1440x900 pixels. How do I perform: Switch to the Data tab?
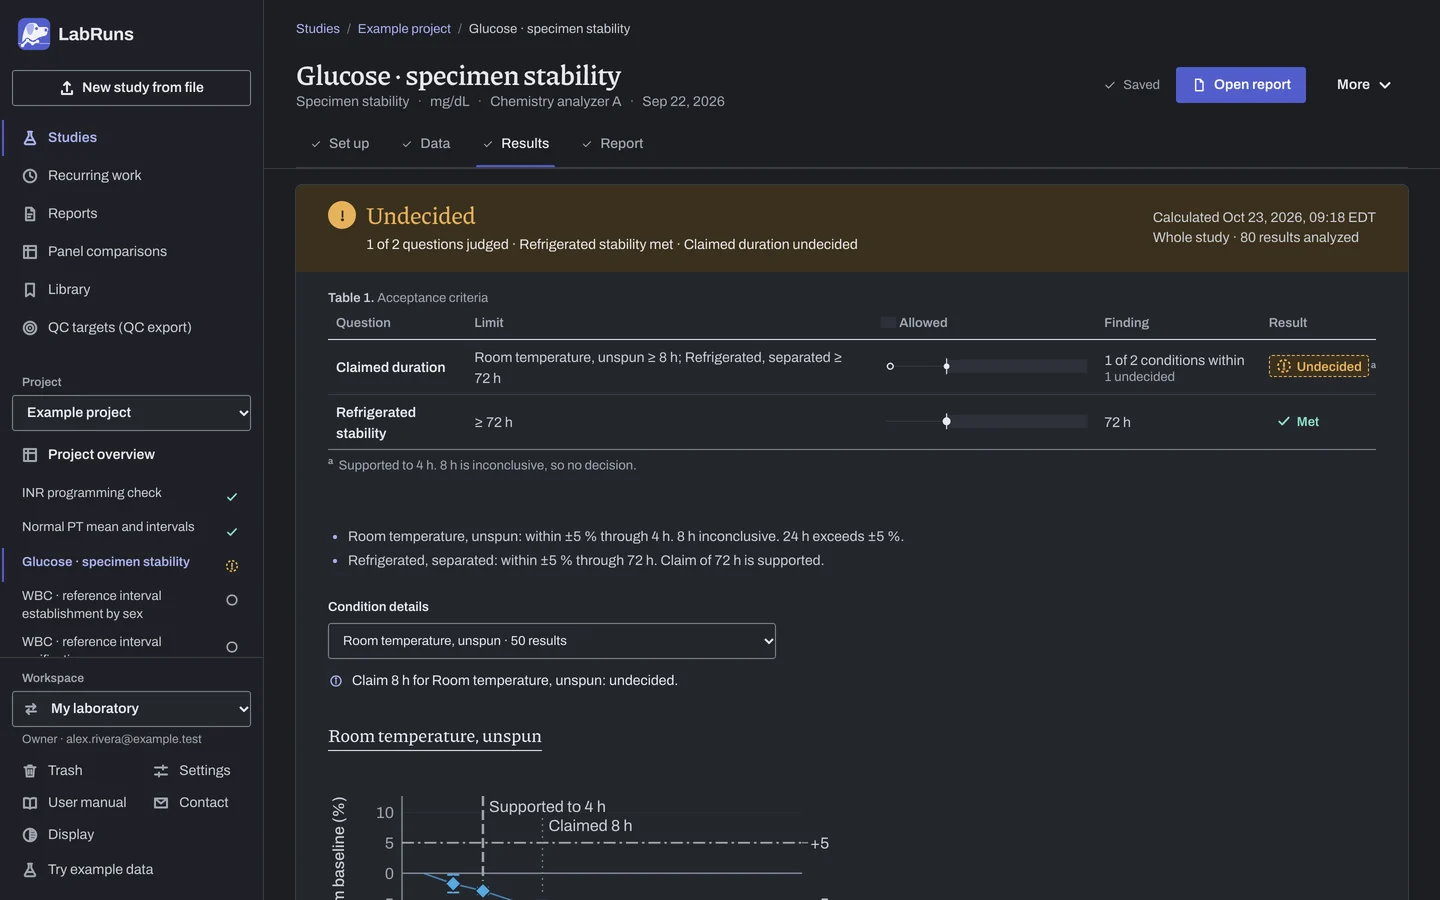pos(426,144)
